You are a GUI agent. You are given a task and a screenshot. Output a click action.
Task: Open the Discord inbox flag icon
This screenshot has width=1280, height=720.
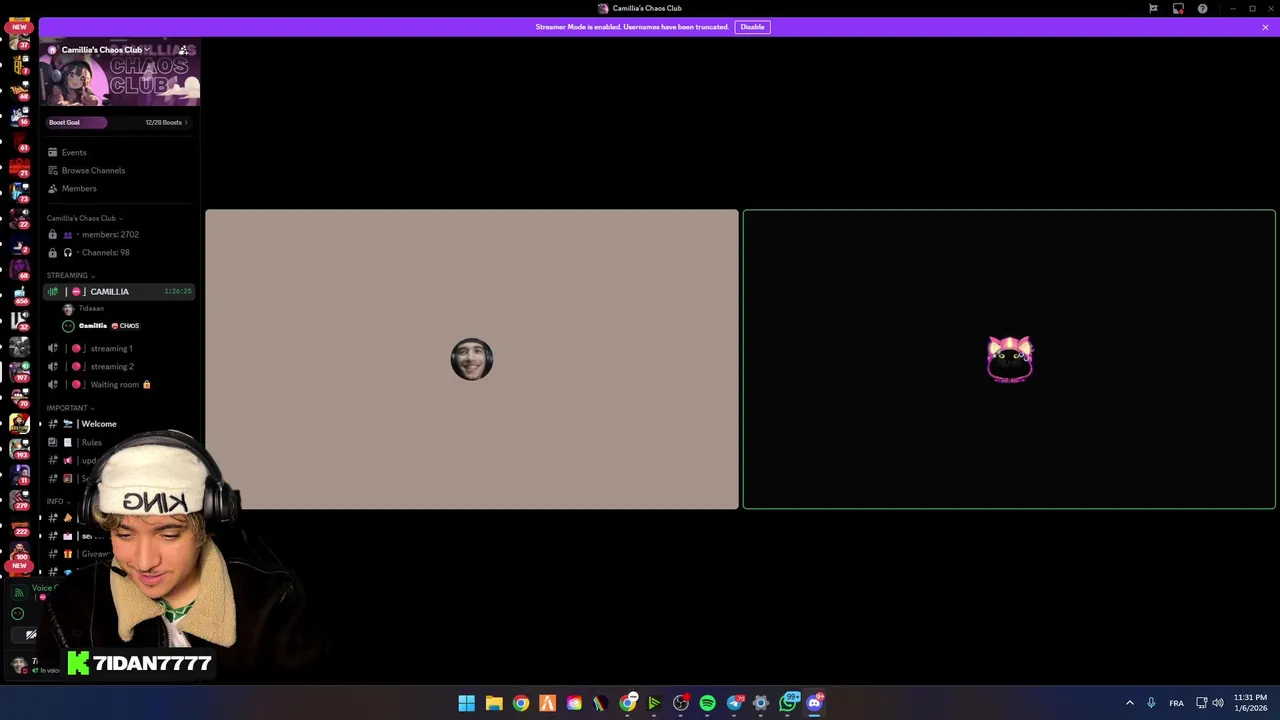pyautogui.click(x=1153, y=8)
